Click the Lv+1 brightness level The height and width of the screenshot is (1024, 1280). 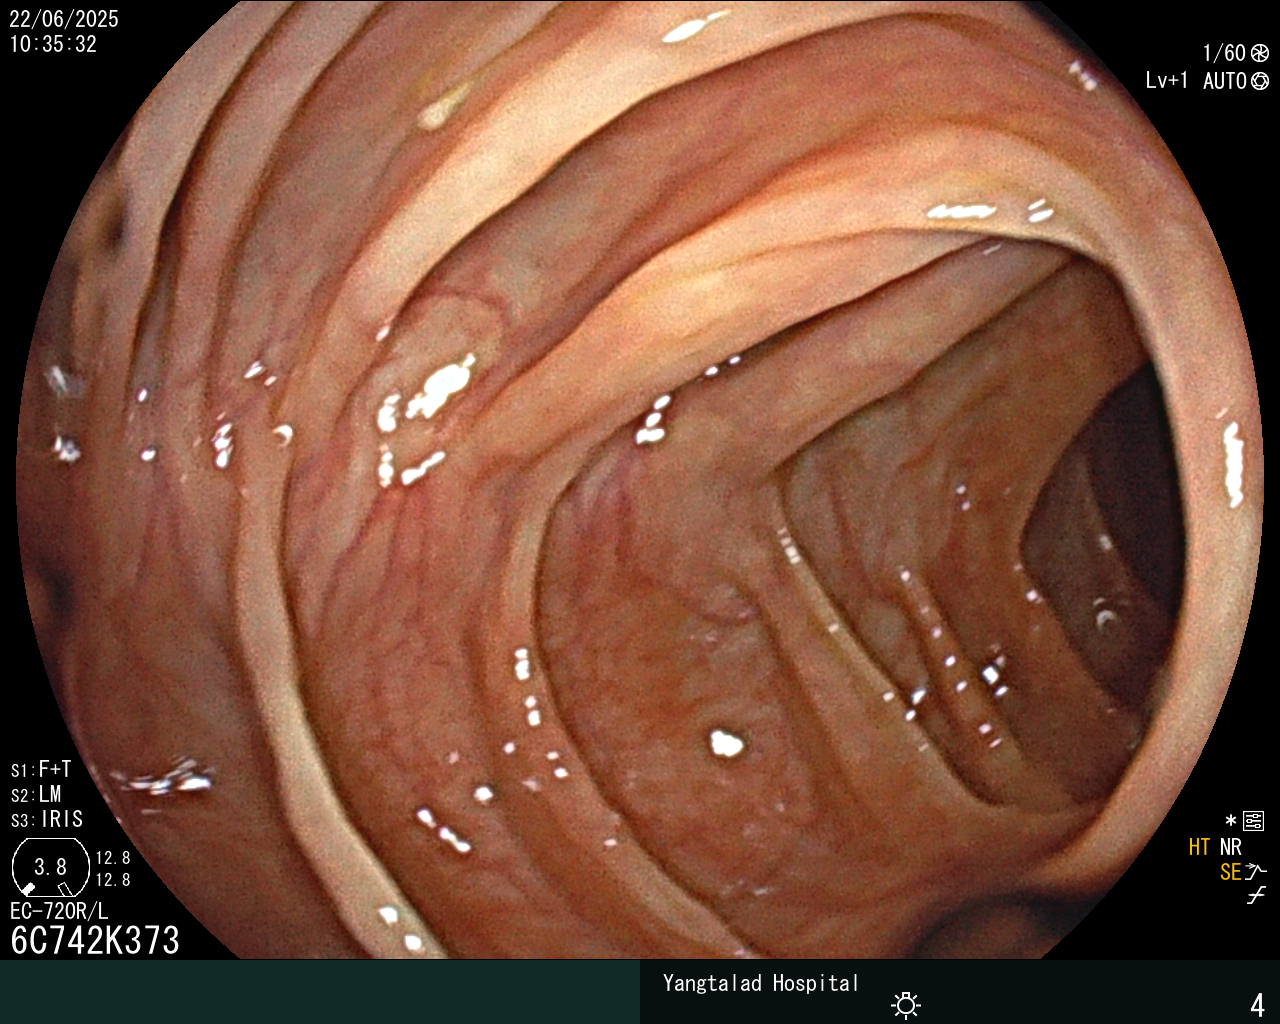click(1167, 81)
